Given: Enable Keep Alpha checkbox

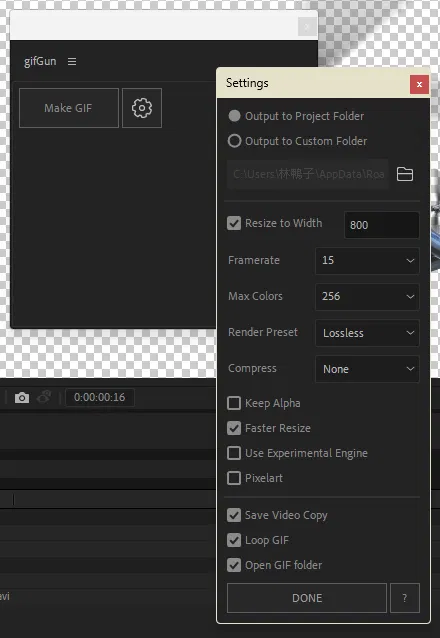Looking at the screenshot, I should coord(234,403).
